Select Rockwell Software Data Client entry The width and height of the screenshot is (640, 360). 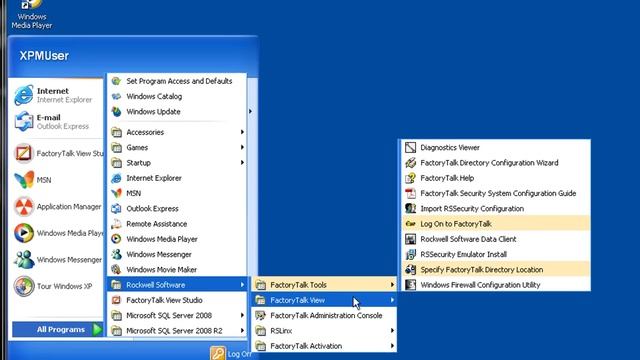coord(496,239)
